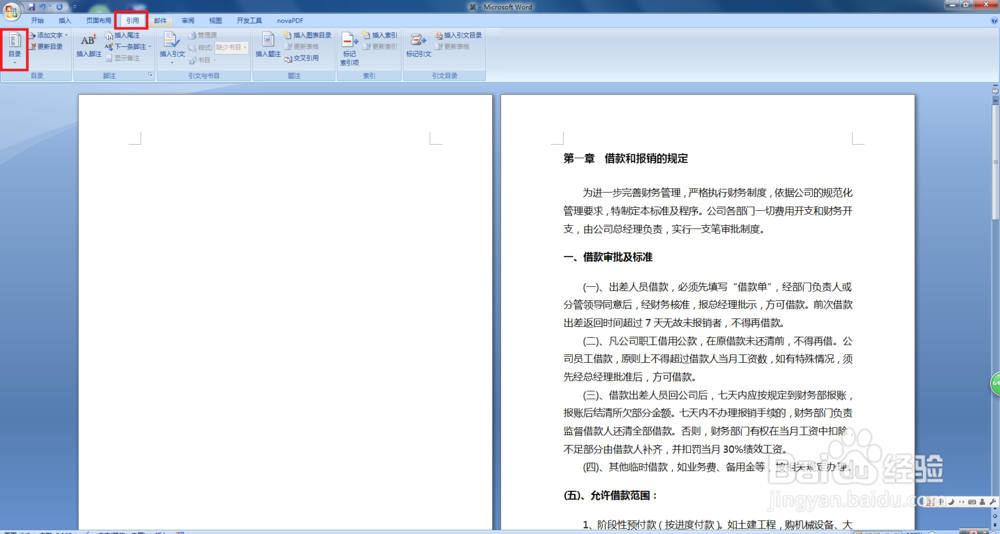Click 交叉引用 cross-reference

(302, 58)
